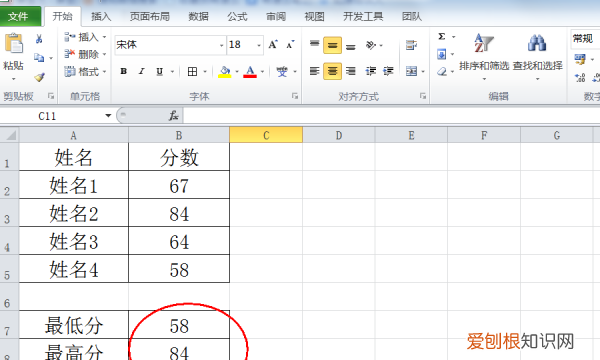Viewport: 600px width, 360px height.
Task: Click the Cut scissors icon
Action: (x=39, y=39)
